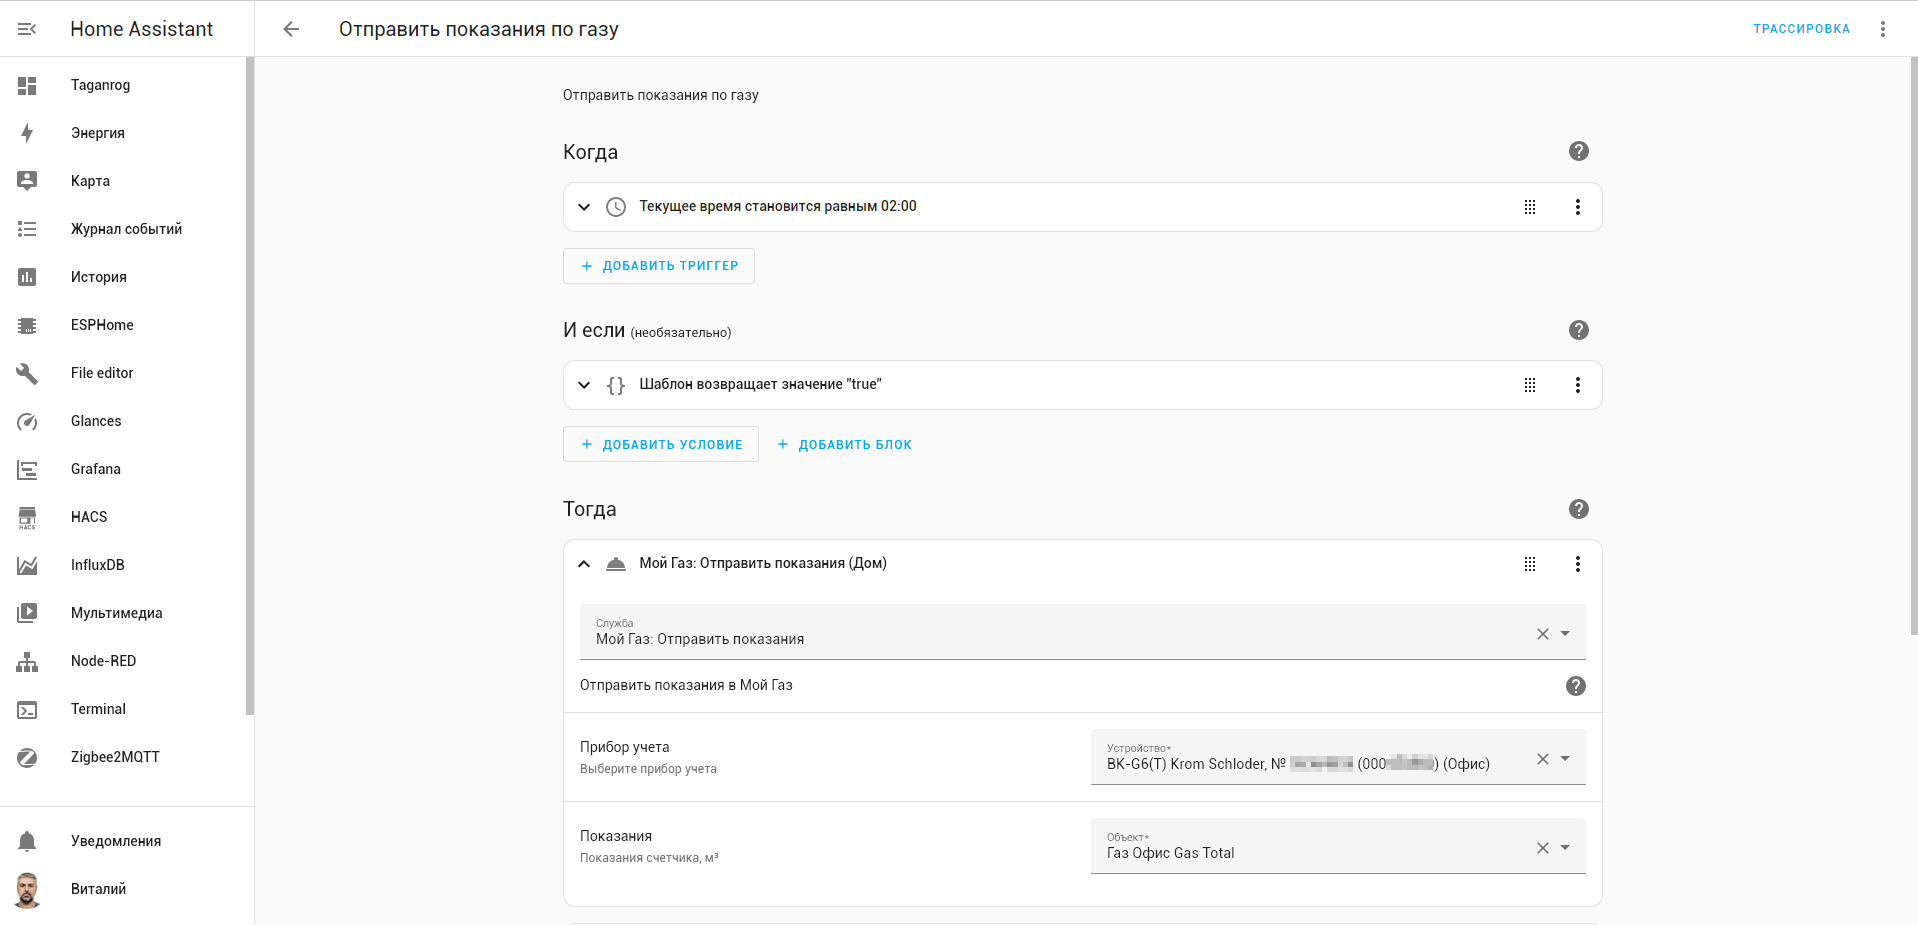
Task: Click the HACS store icon
Action: point(27,517)
